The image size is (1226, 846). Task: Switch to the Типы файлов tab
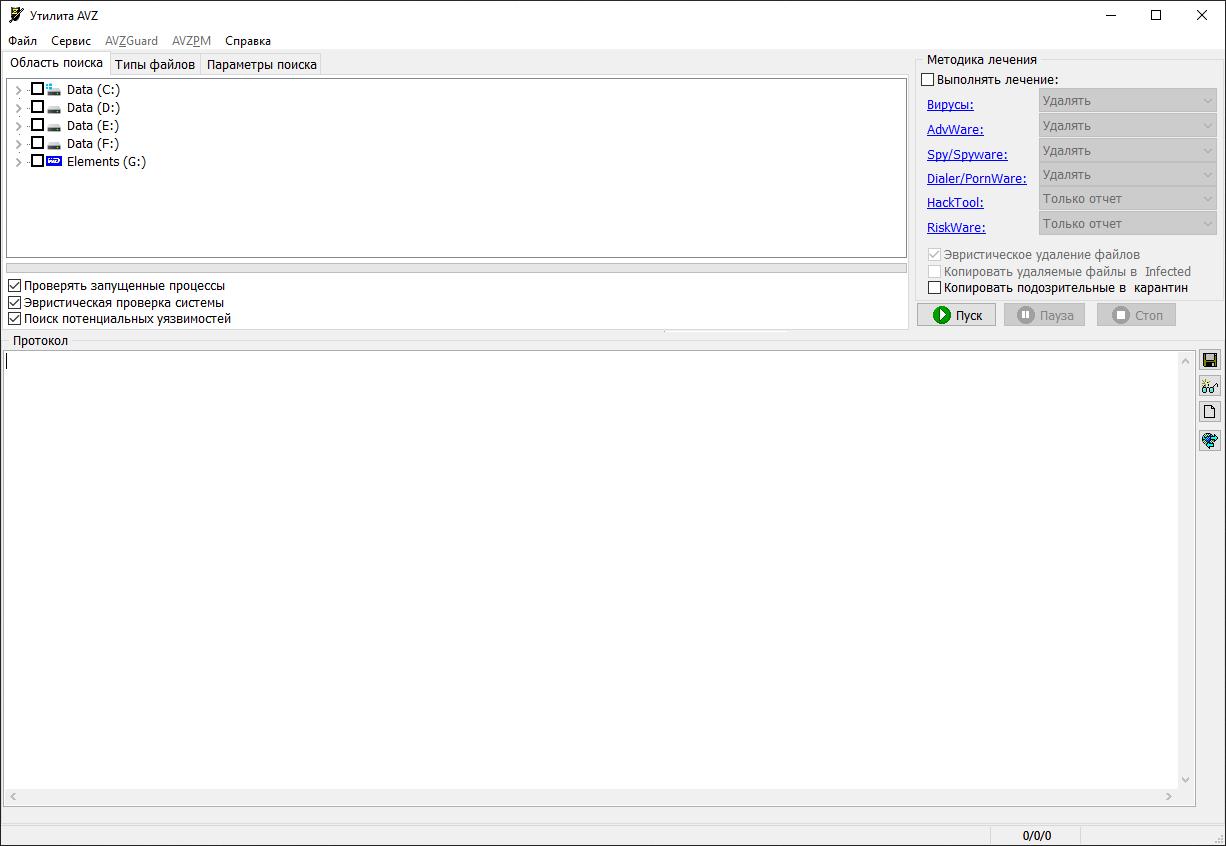click(x=155, y=65)
